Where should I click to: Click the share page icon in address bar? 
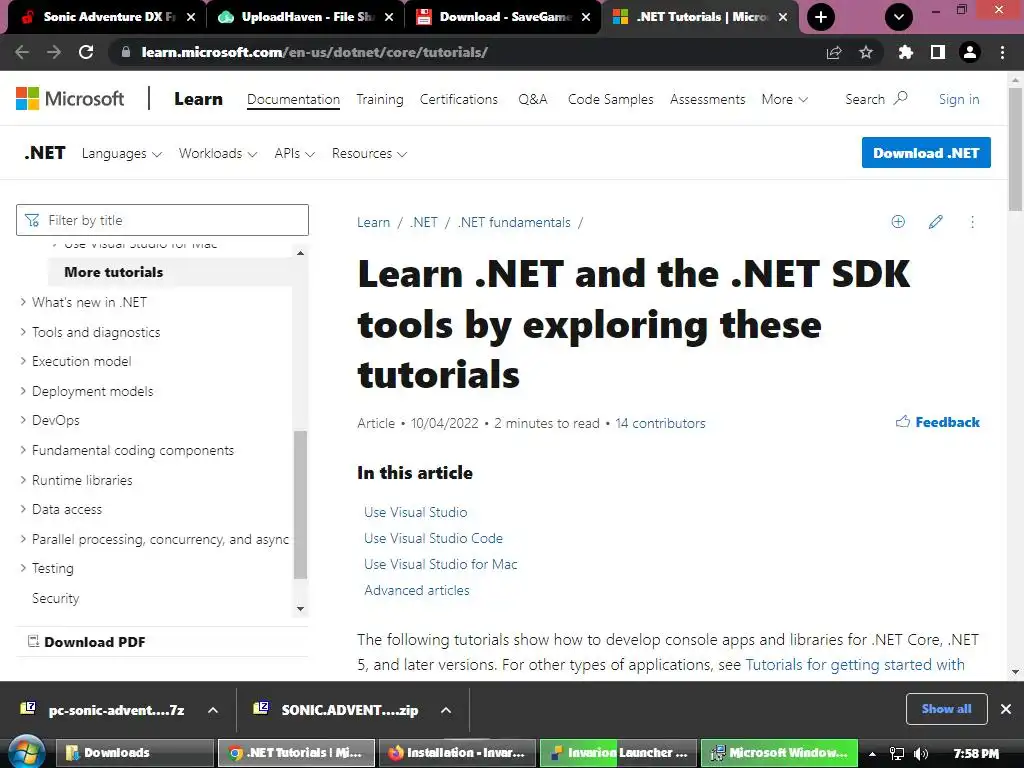coord(834,52)
